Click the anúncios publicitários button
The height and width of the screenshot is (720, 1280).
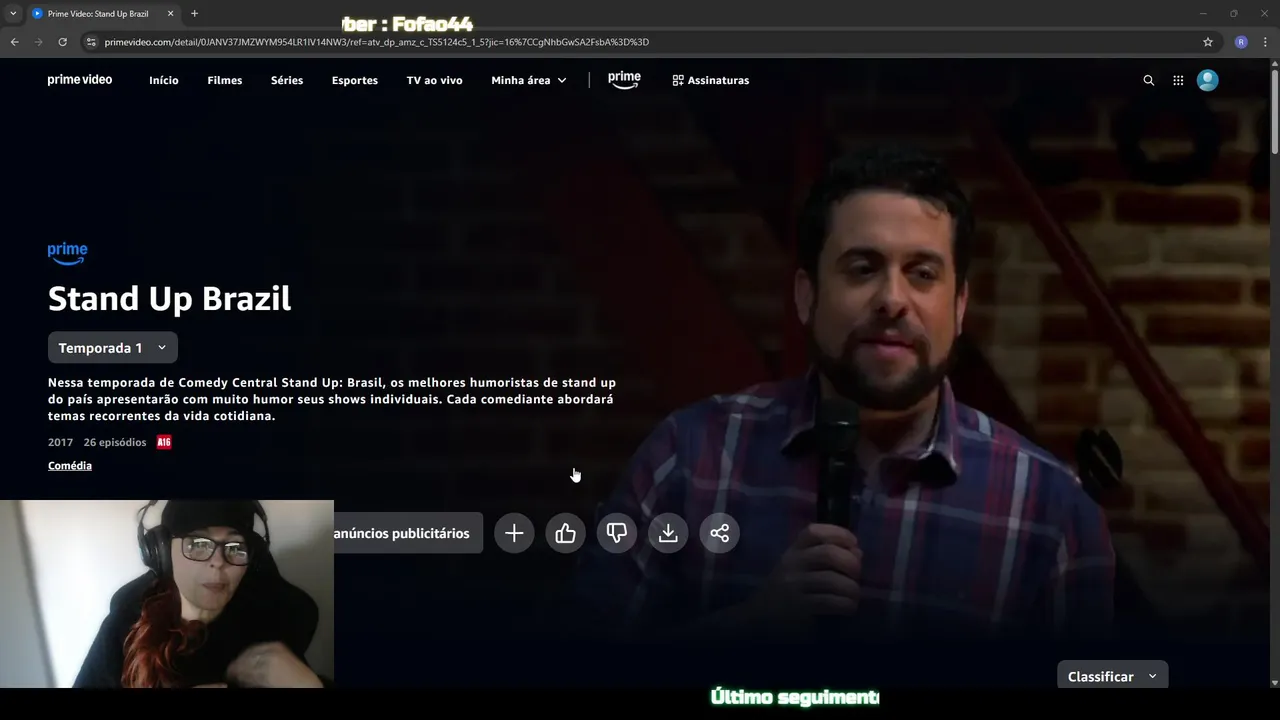point(408,533)
